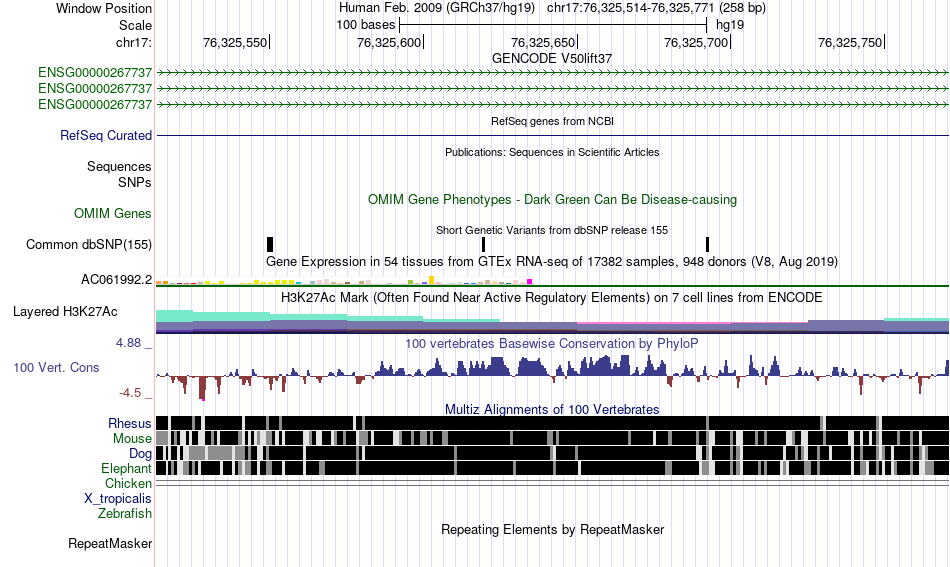Select the dbSNP variant marker nearest 76,325,550
Screen dimensions: 950x567
[270, 244]
